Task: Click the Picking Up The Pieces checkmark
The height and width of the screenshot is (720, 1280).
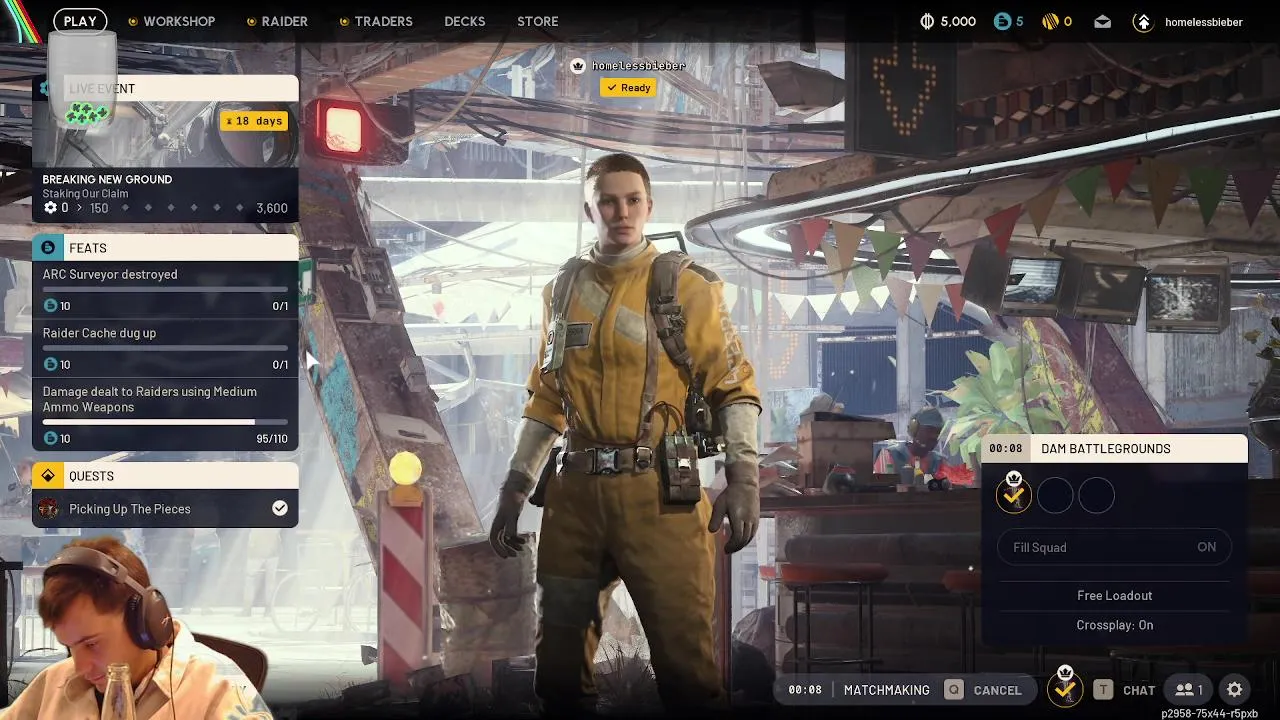Action: pos(280,509)
